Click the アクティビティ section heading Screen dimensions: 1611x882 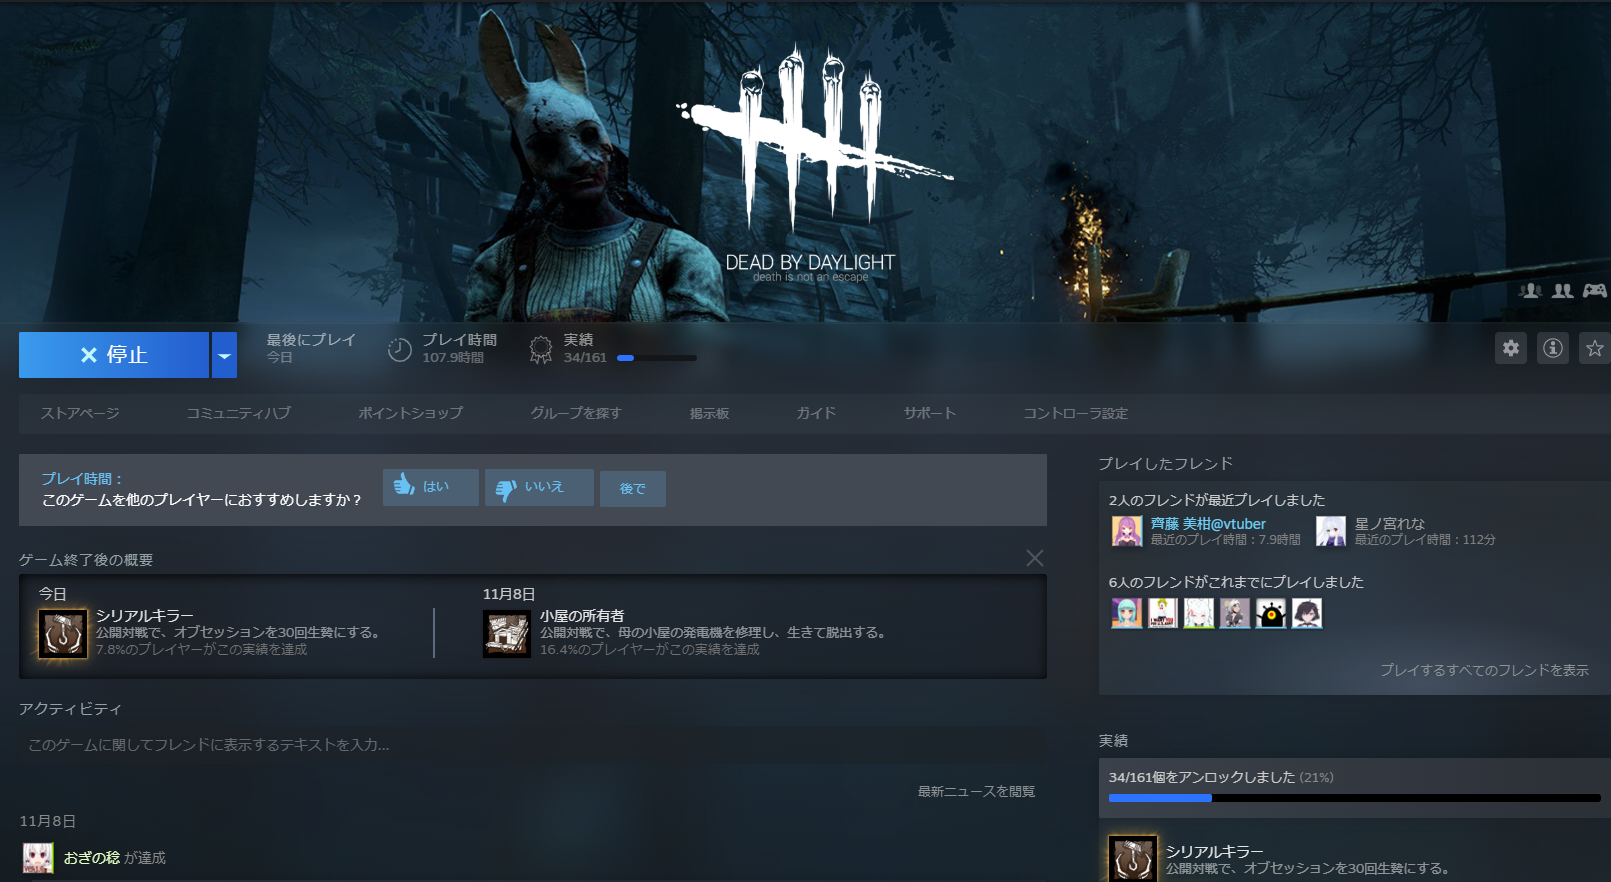(70, 709)
